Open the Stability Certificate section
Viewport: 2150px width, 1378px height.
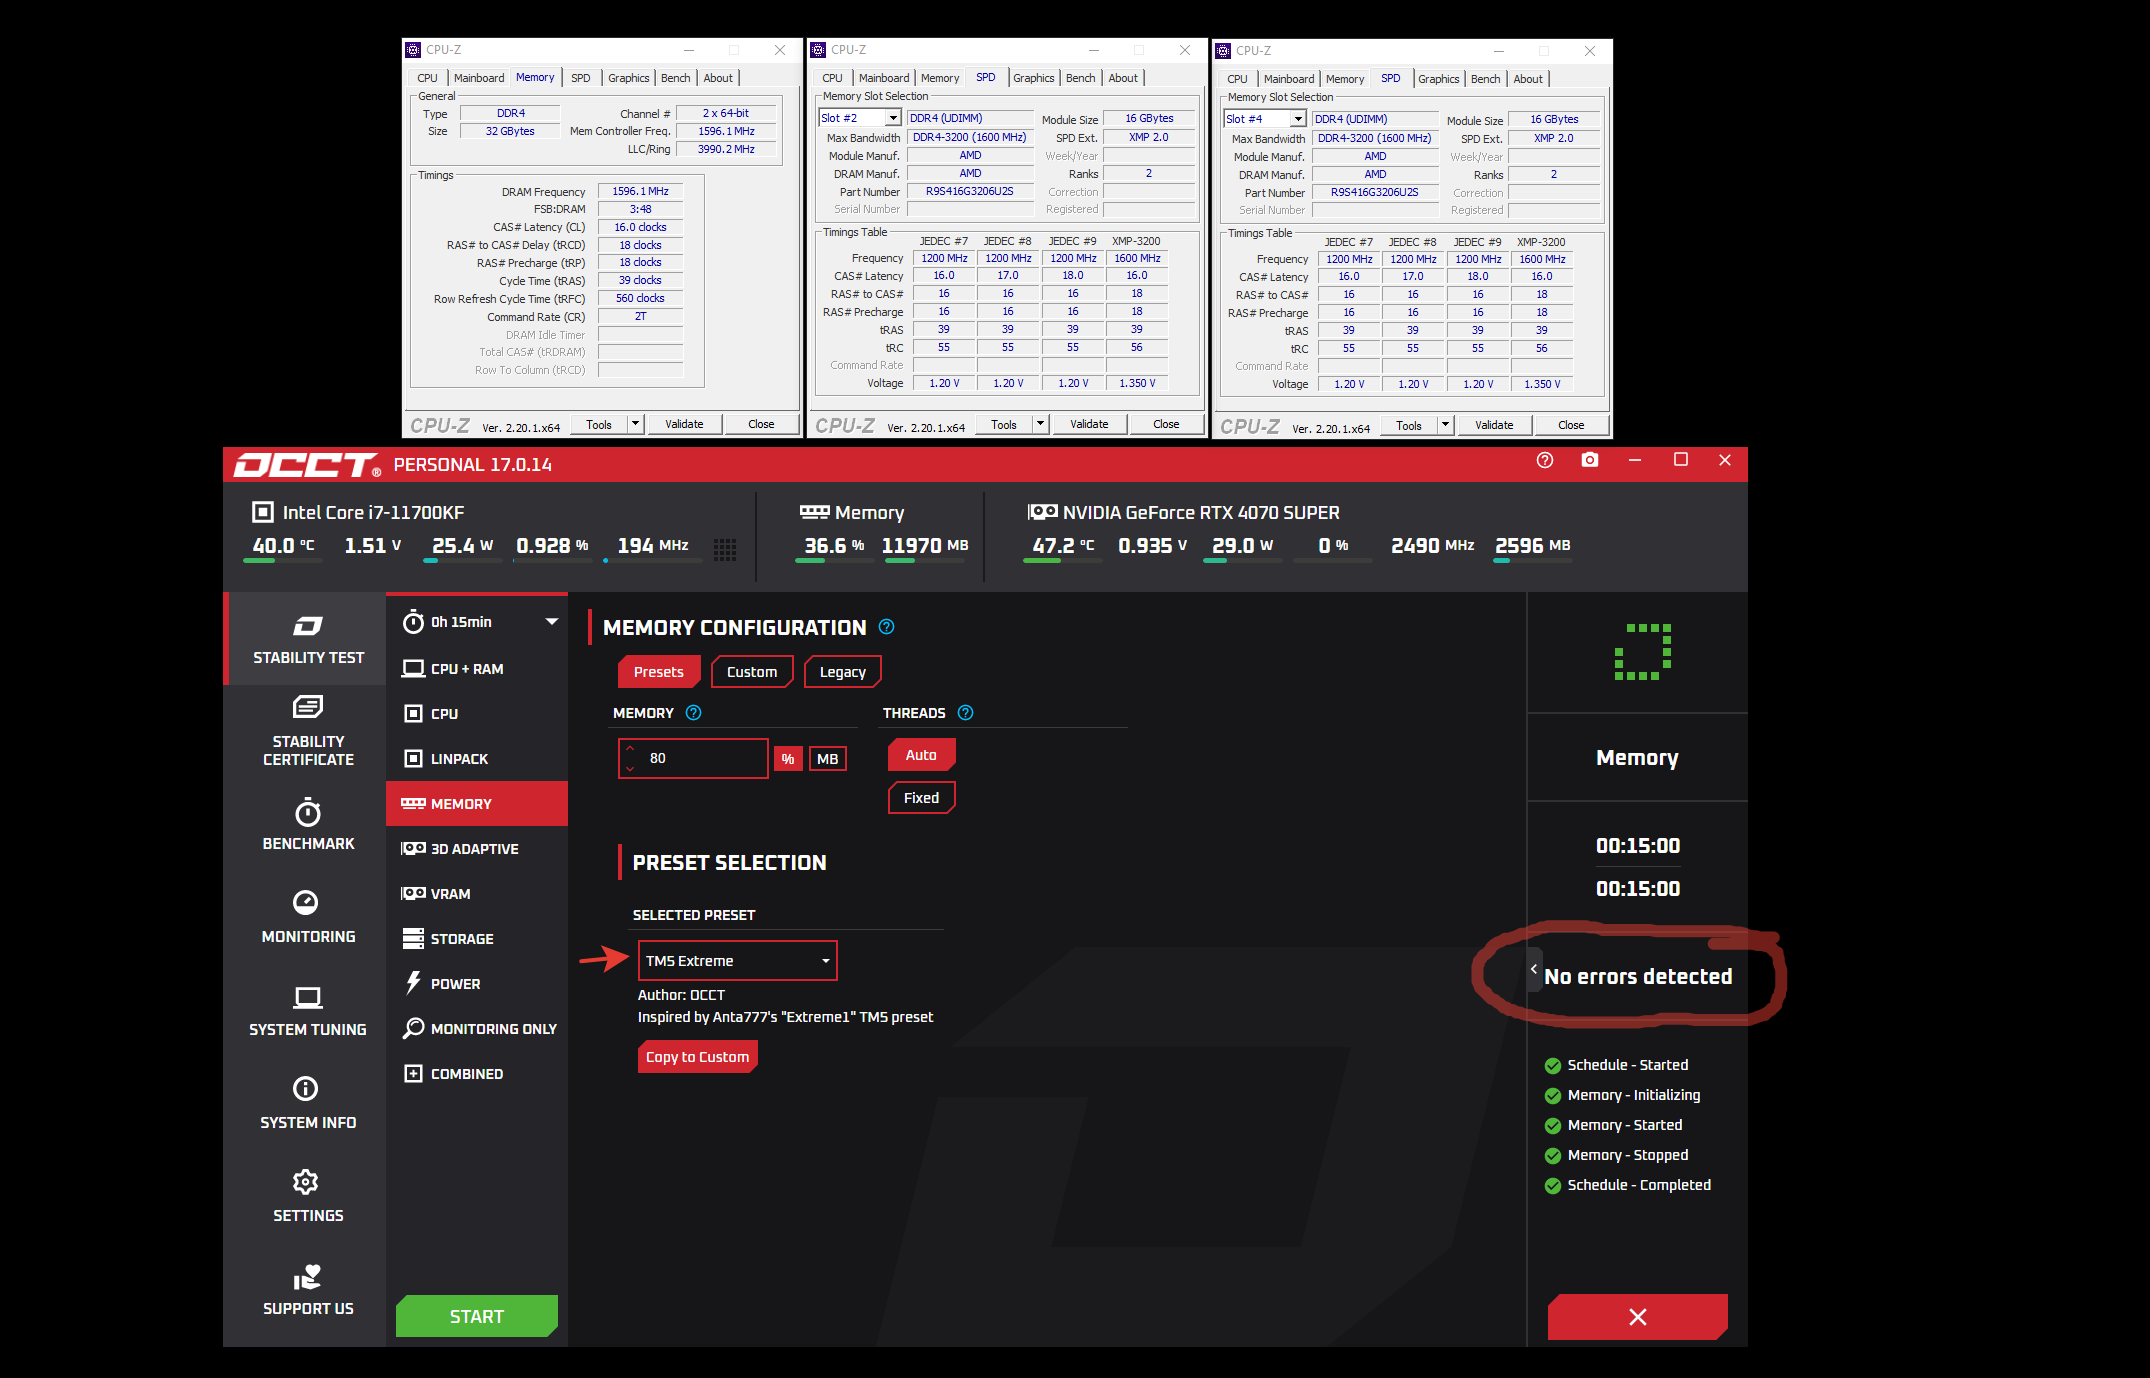pos(308,731)
